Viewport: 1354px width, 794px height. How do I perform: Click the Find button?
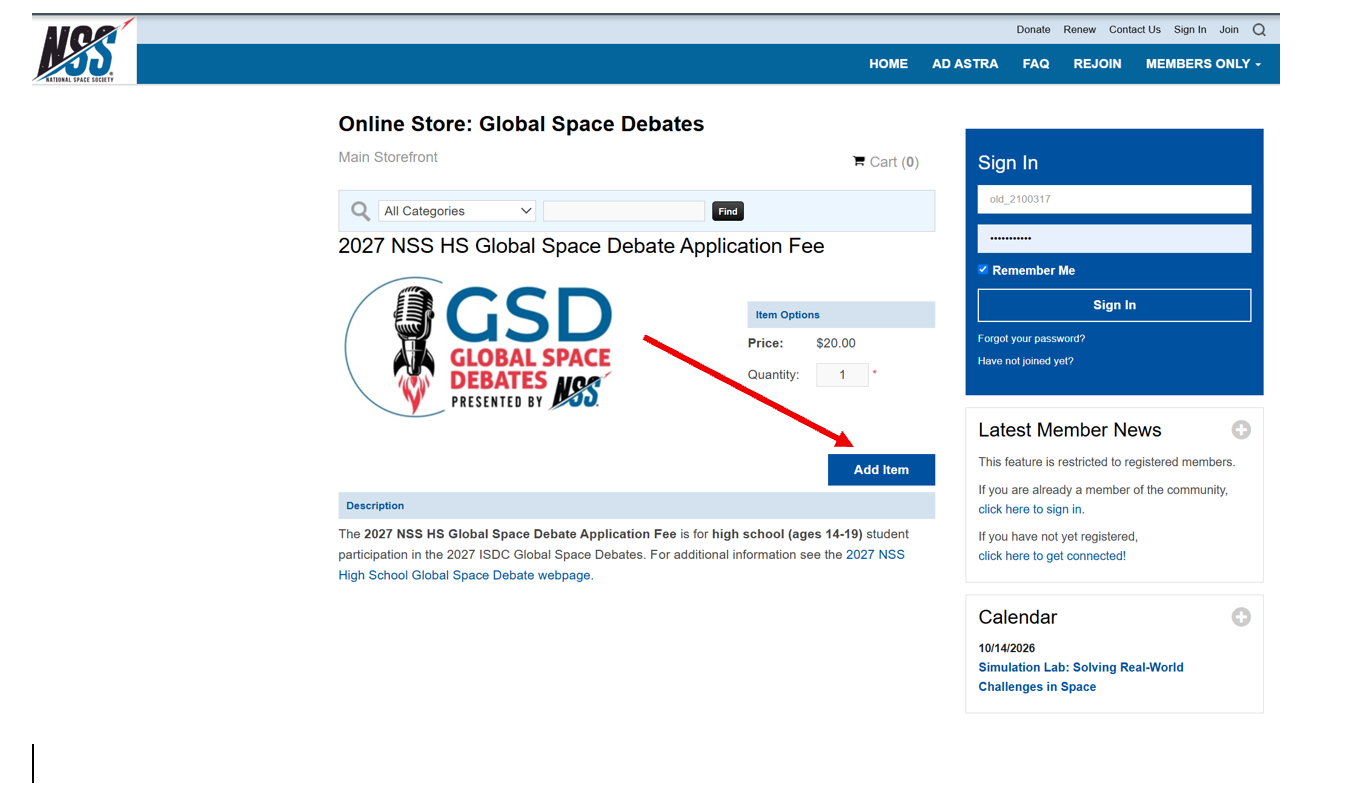click(x=728, y=211)
